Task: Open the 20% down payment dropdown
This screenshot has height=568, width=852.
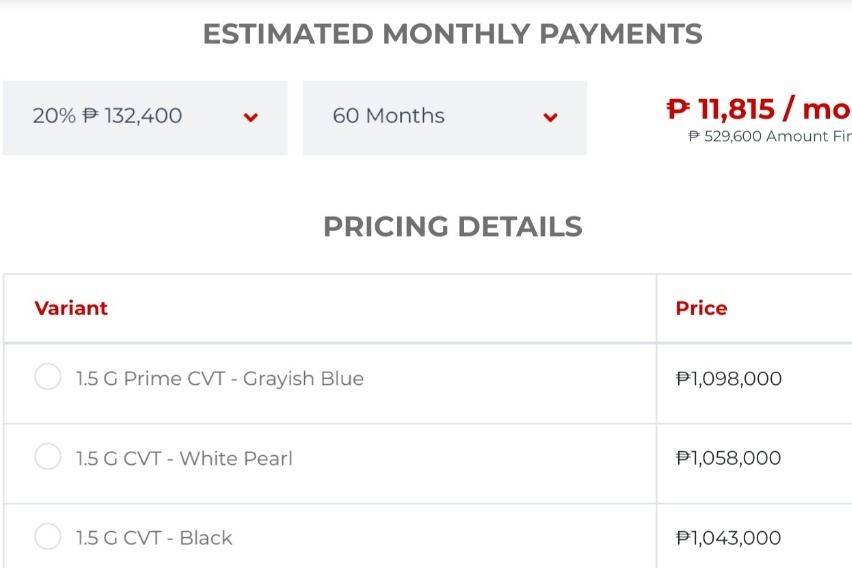Action: 145,117
